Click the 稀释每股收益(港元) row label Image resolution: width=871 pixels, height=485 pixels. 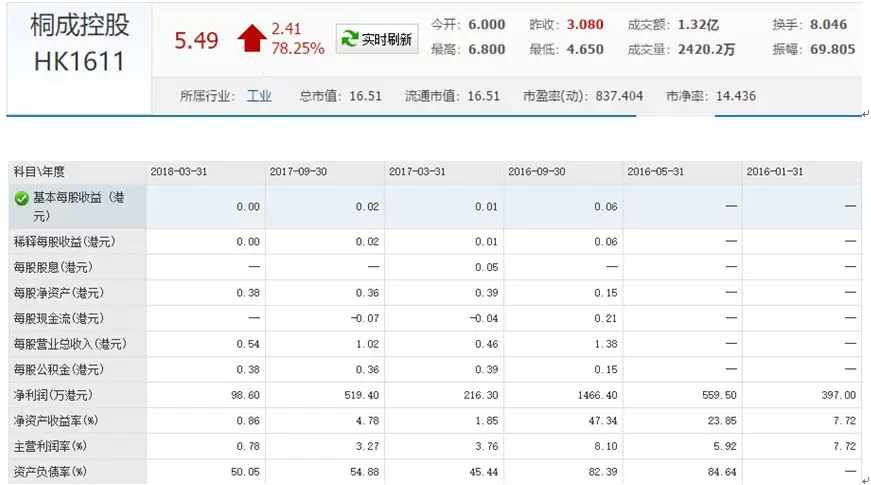click(x=64, y=242)
